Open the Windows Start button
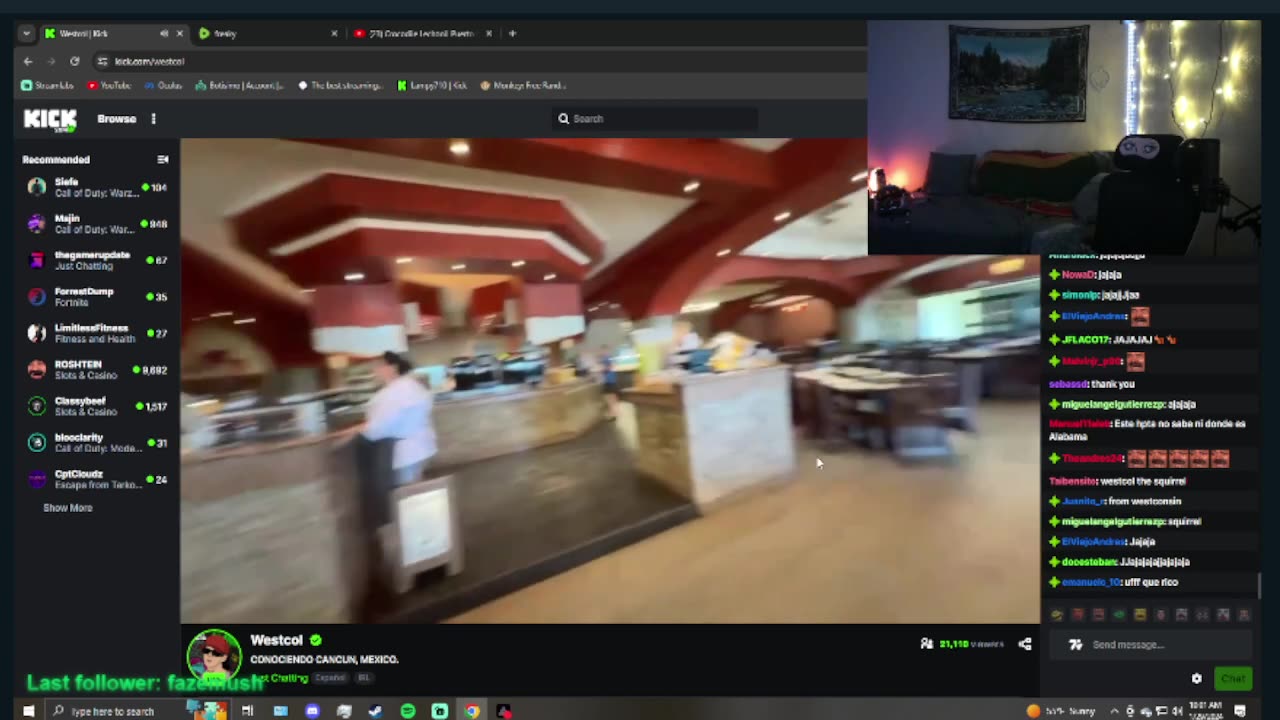The width and height of the screenshot is (1280, 720). [28, 711]
